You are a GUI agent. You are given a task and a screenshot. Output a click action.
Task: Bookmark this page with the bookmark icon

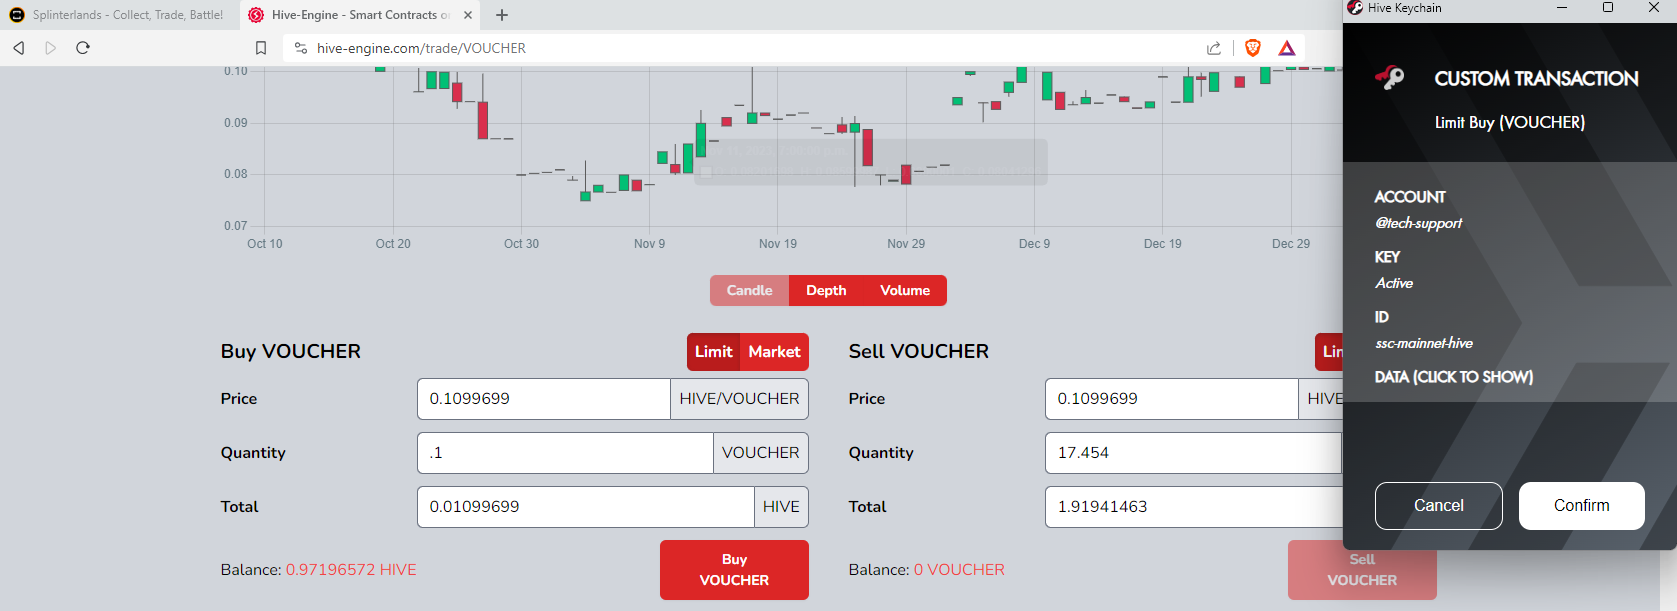261,48
